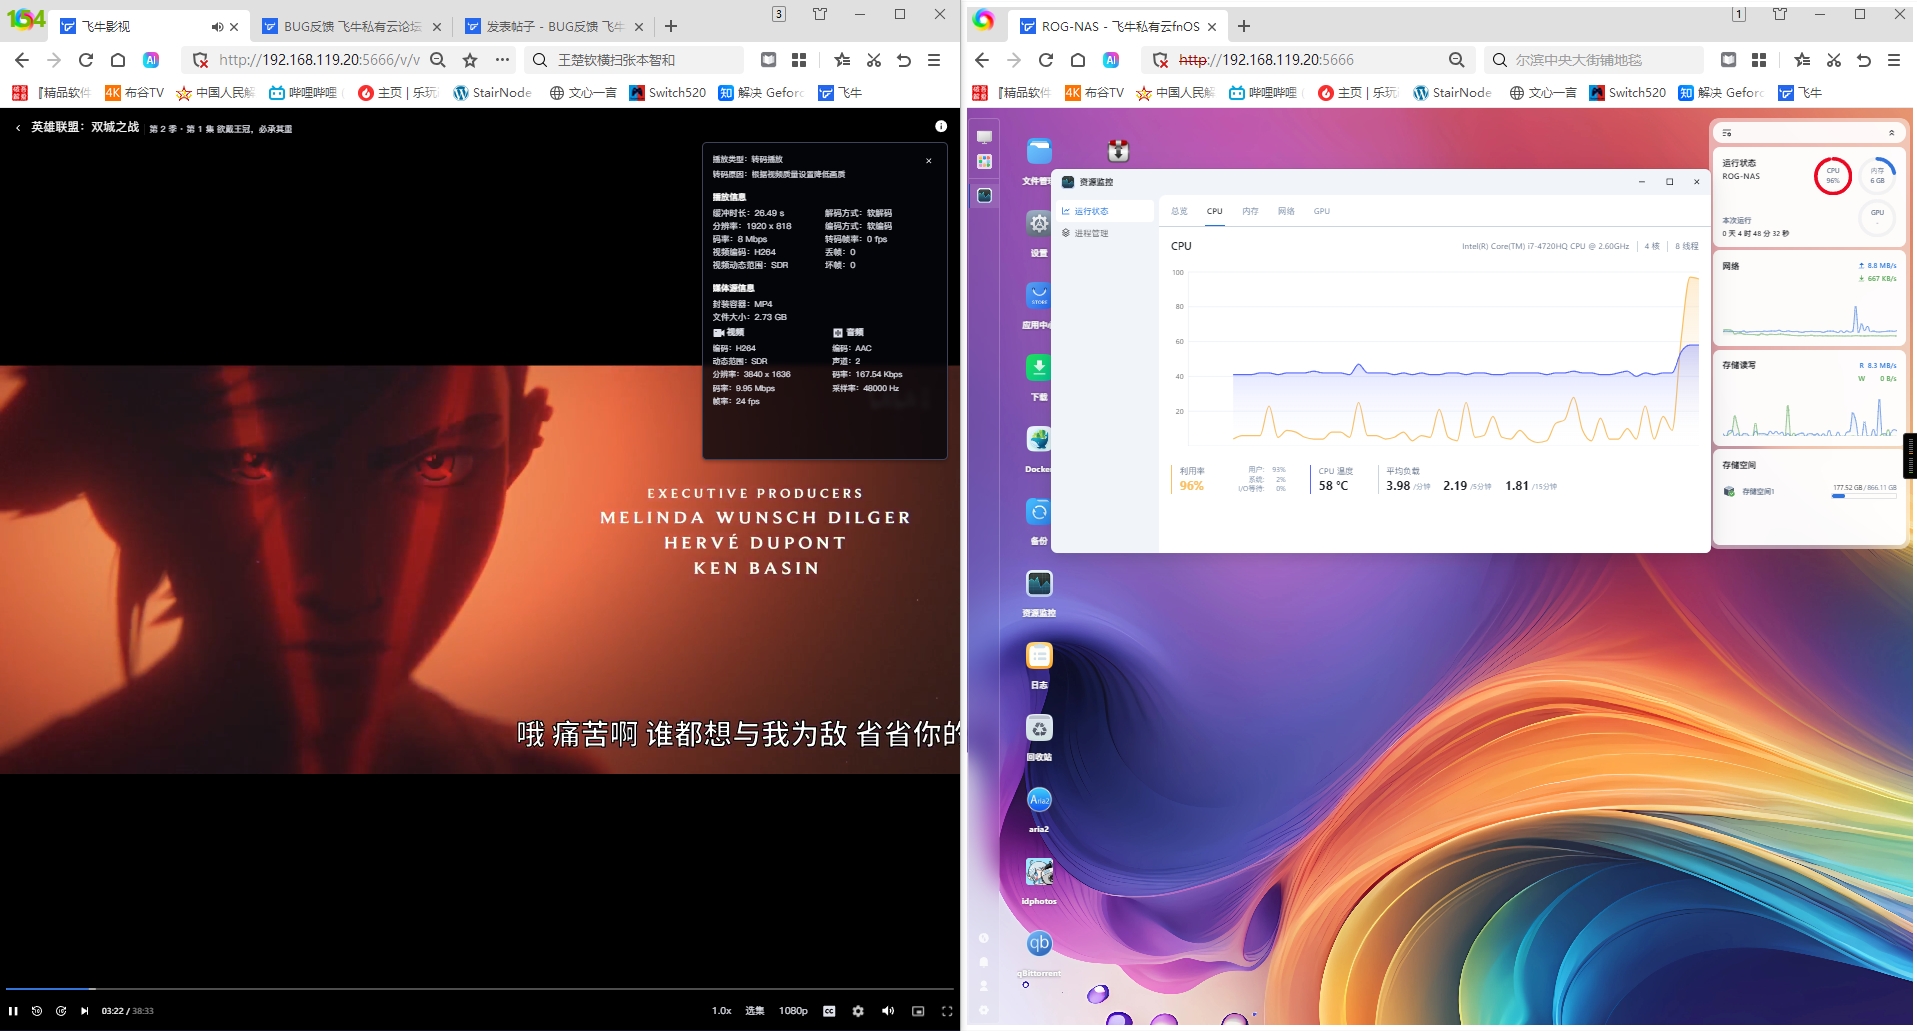The height and width of the screenshot is (1031, 1917).
Task: Switch to the GPU tab
Action: pyautogui.click(x=1322, y=211)
